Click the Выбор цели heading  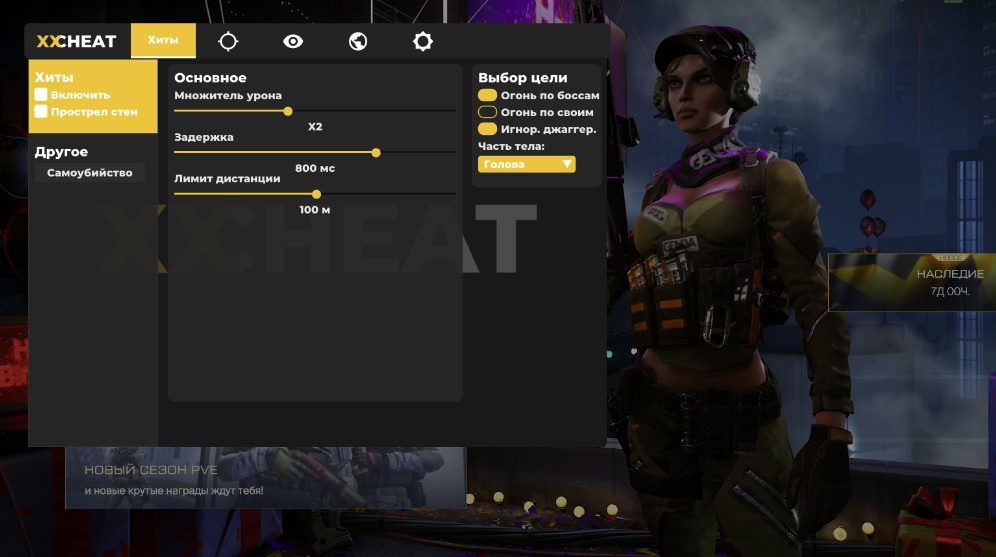pyautogui.click(x=522, y=78)
